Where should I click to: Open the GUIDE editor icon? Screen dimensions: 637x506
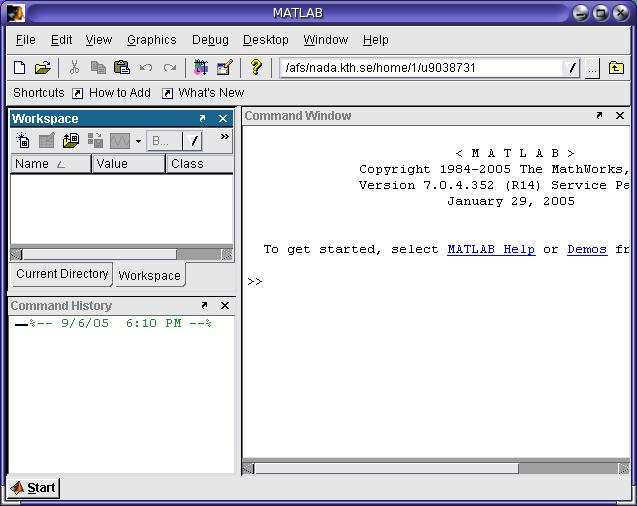pos(225,67)
